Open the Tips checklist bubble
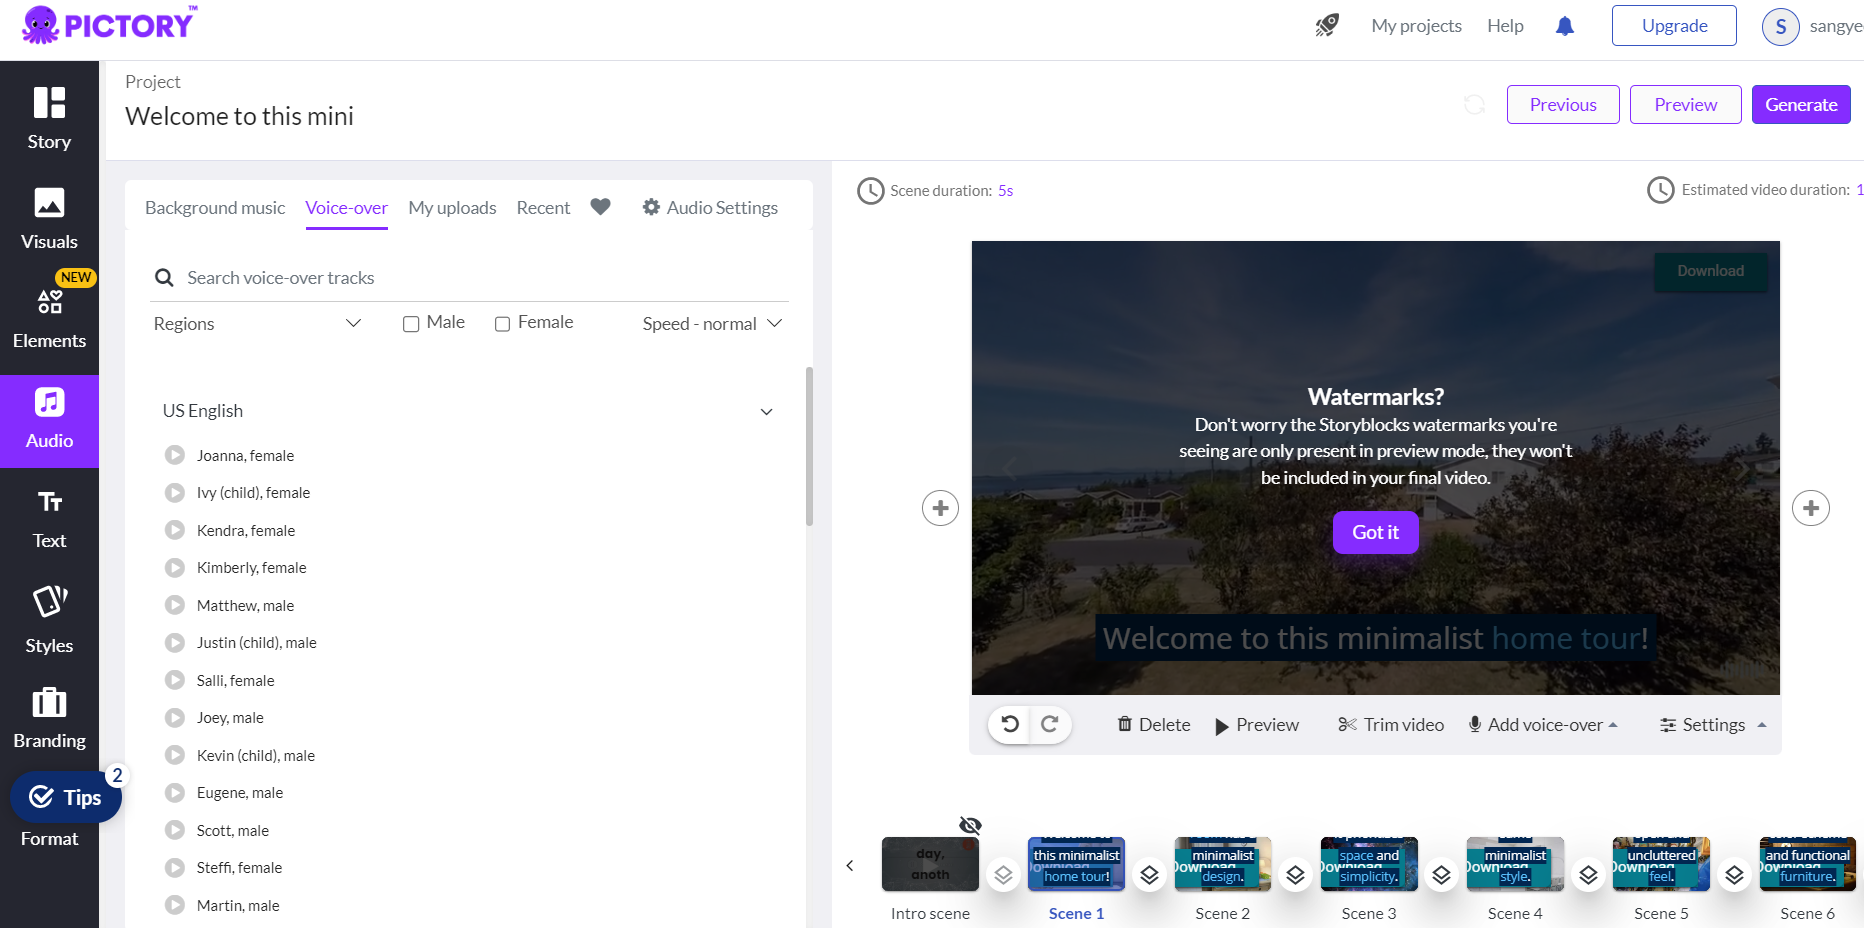This screenshot has width=1864, height=928. tap(66, 797)
